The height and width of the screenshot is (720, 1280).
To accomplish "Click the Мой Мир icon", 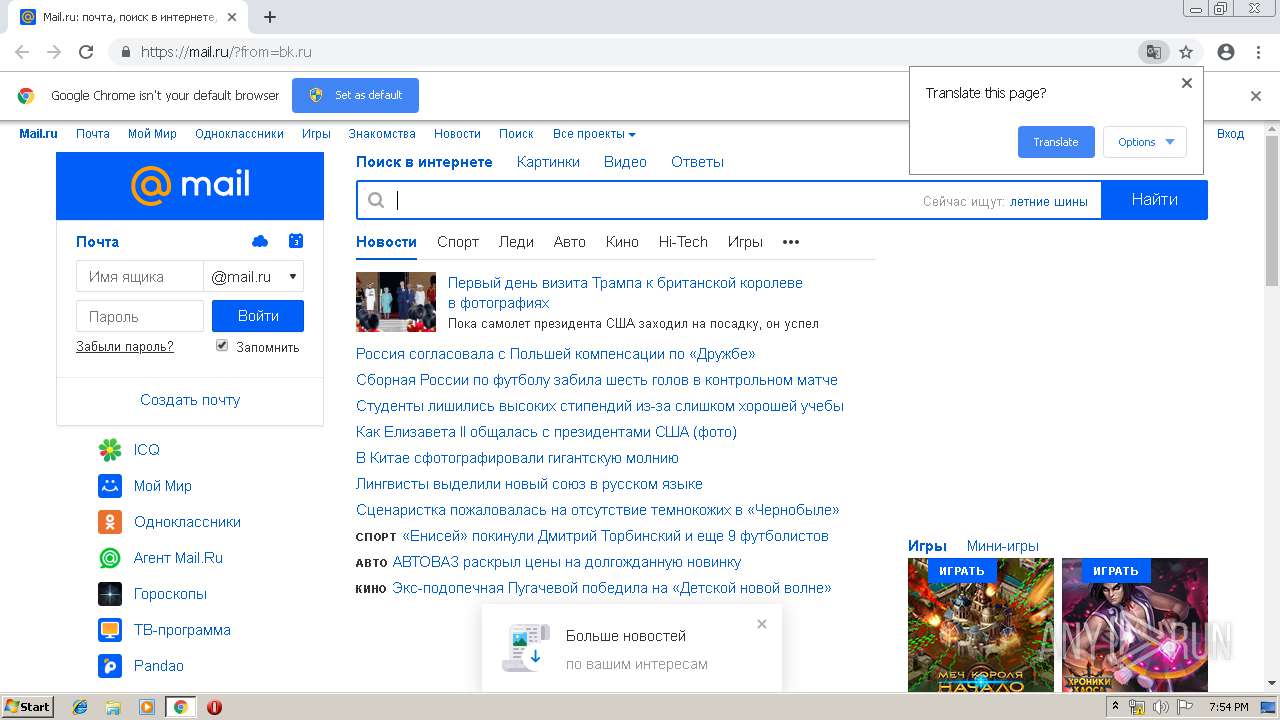I will point(110,486).
